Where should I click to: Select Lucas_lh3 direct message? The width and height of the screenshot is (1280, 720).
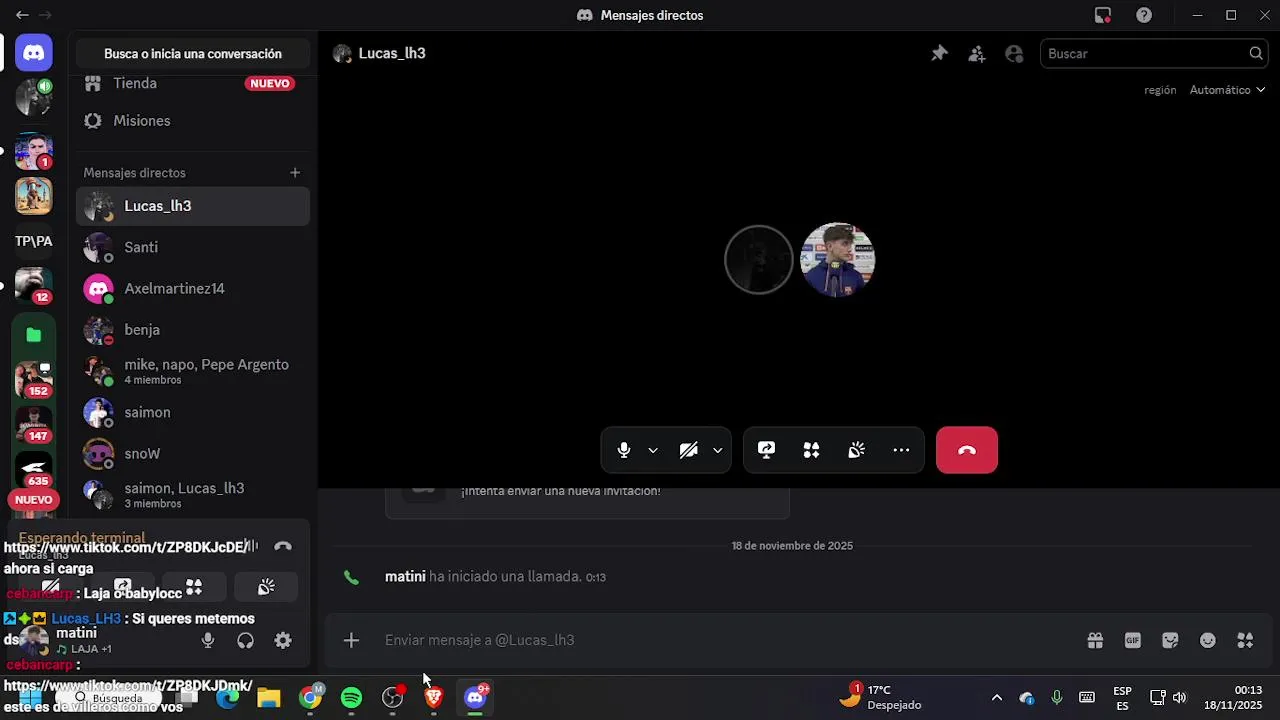tap(193, 206)
